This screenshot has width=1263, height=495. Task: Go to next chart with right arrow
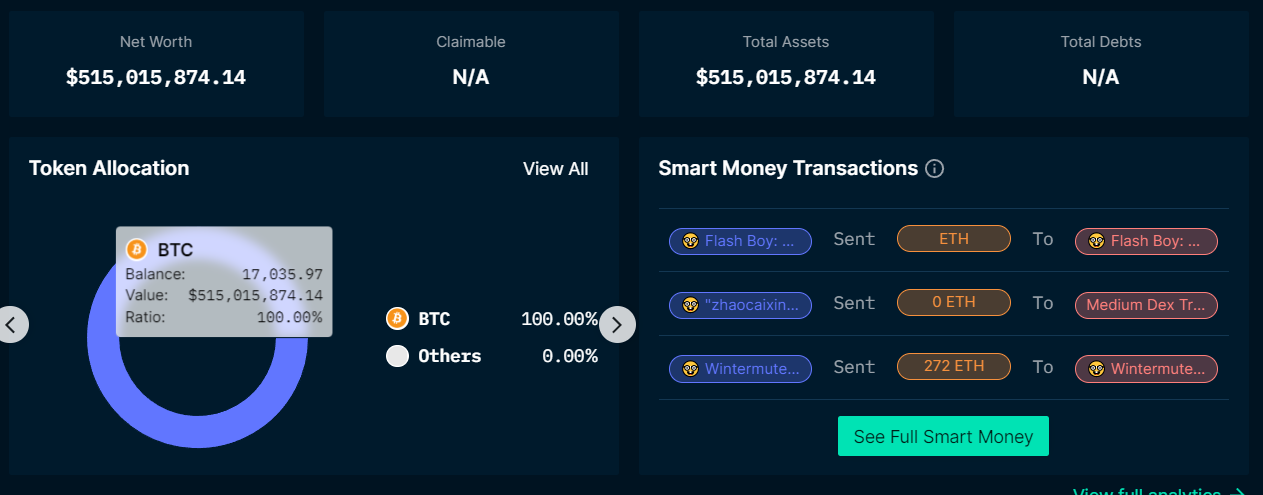617,324
